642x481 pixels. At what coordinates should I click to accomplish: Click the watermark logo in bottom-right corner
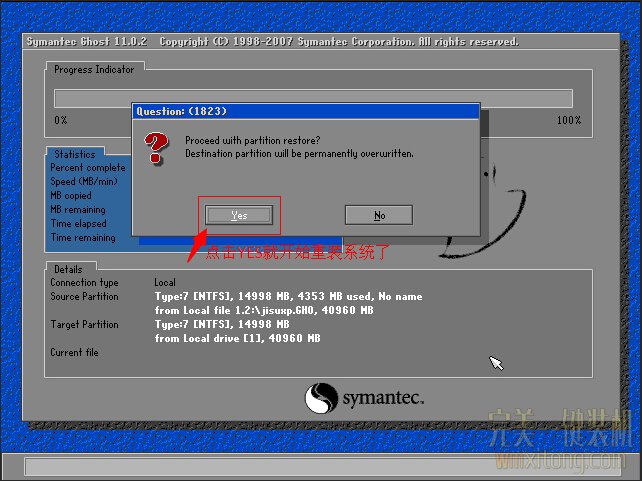point(556,438)
